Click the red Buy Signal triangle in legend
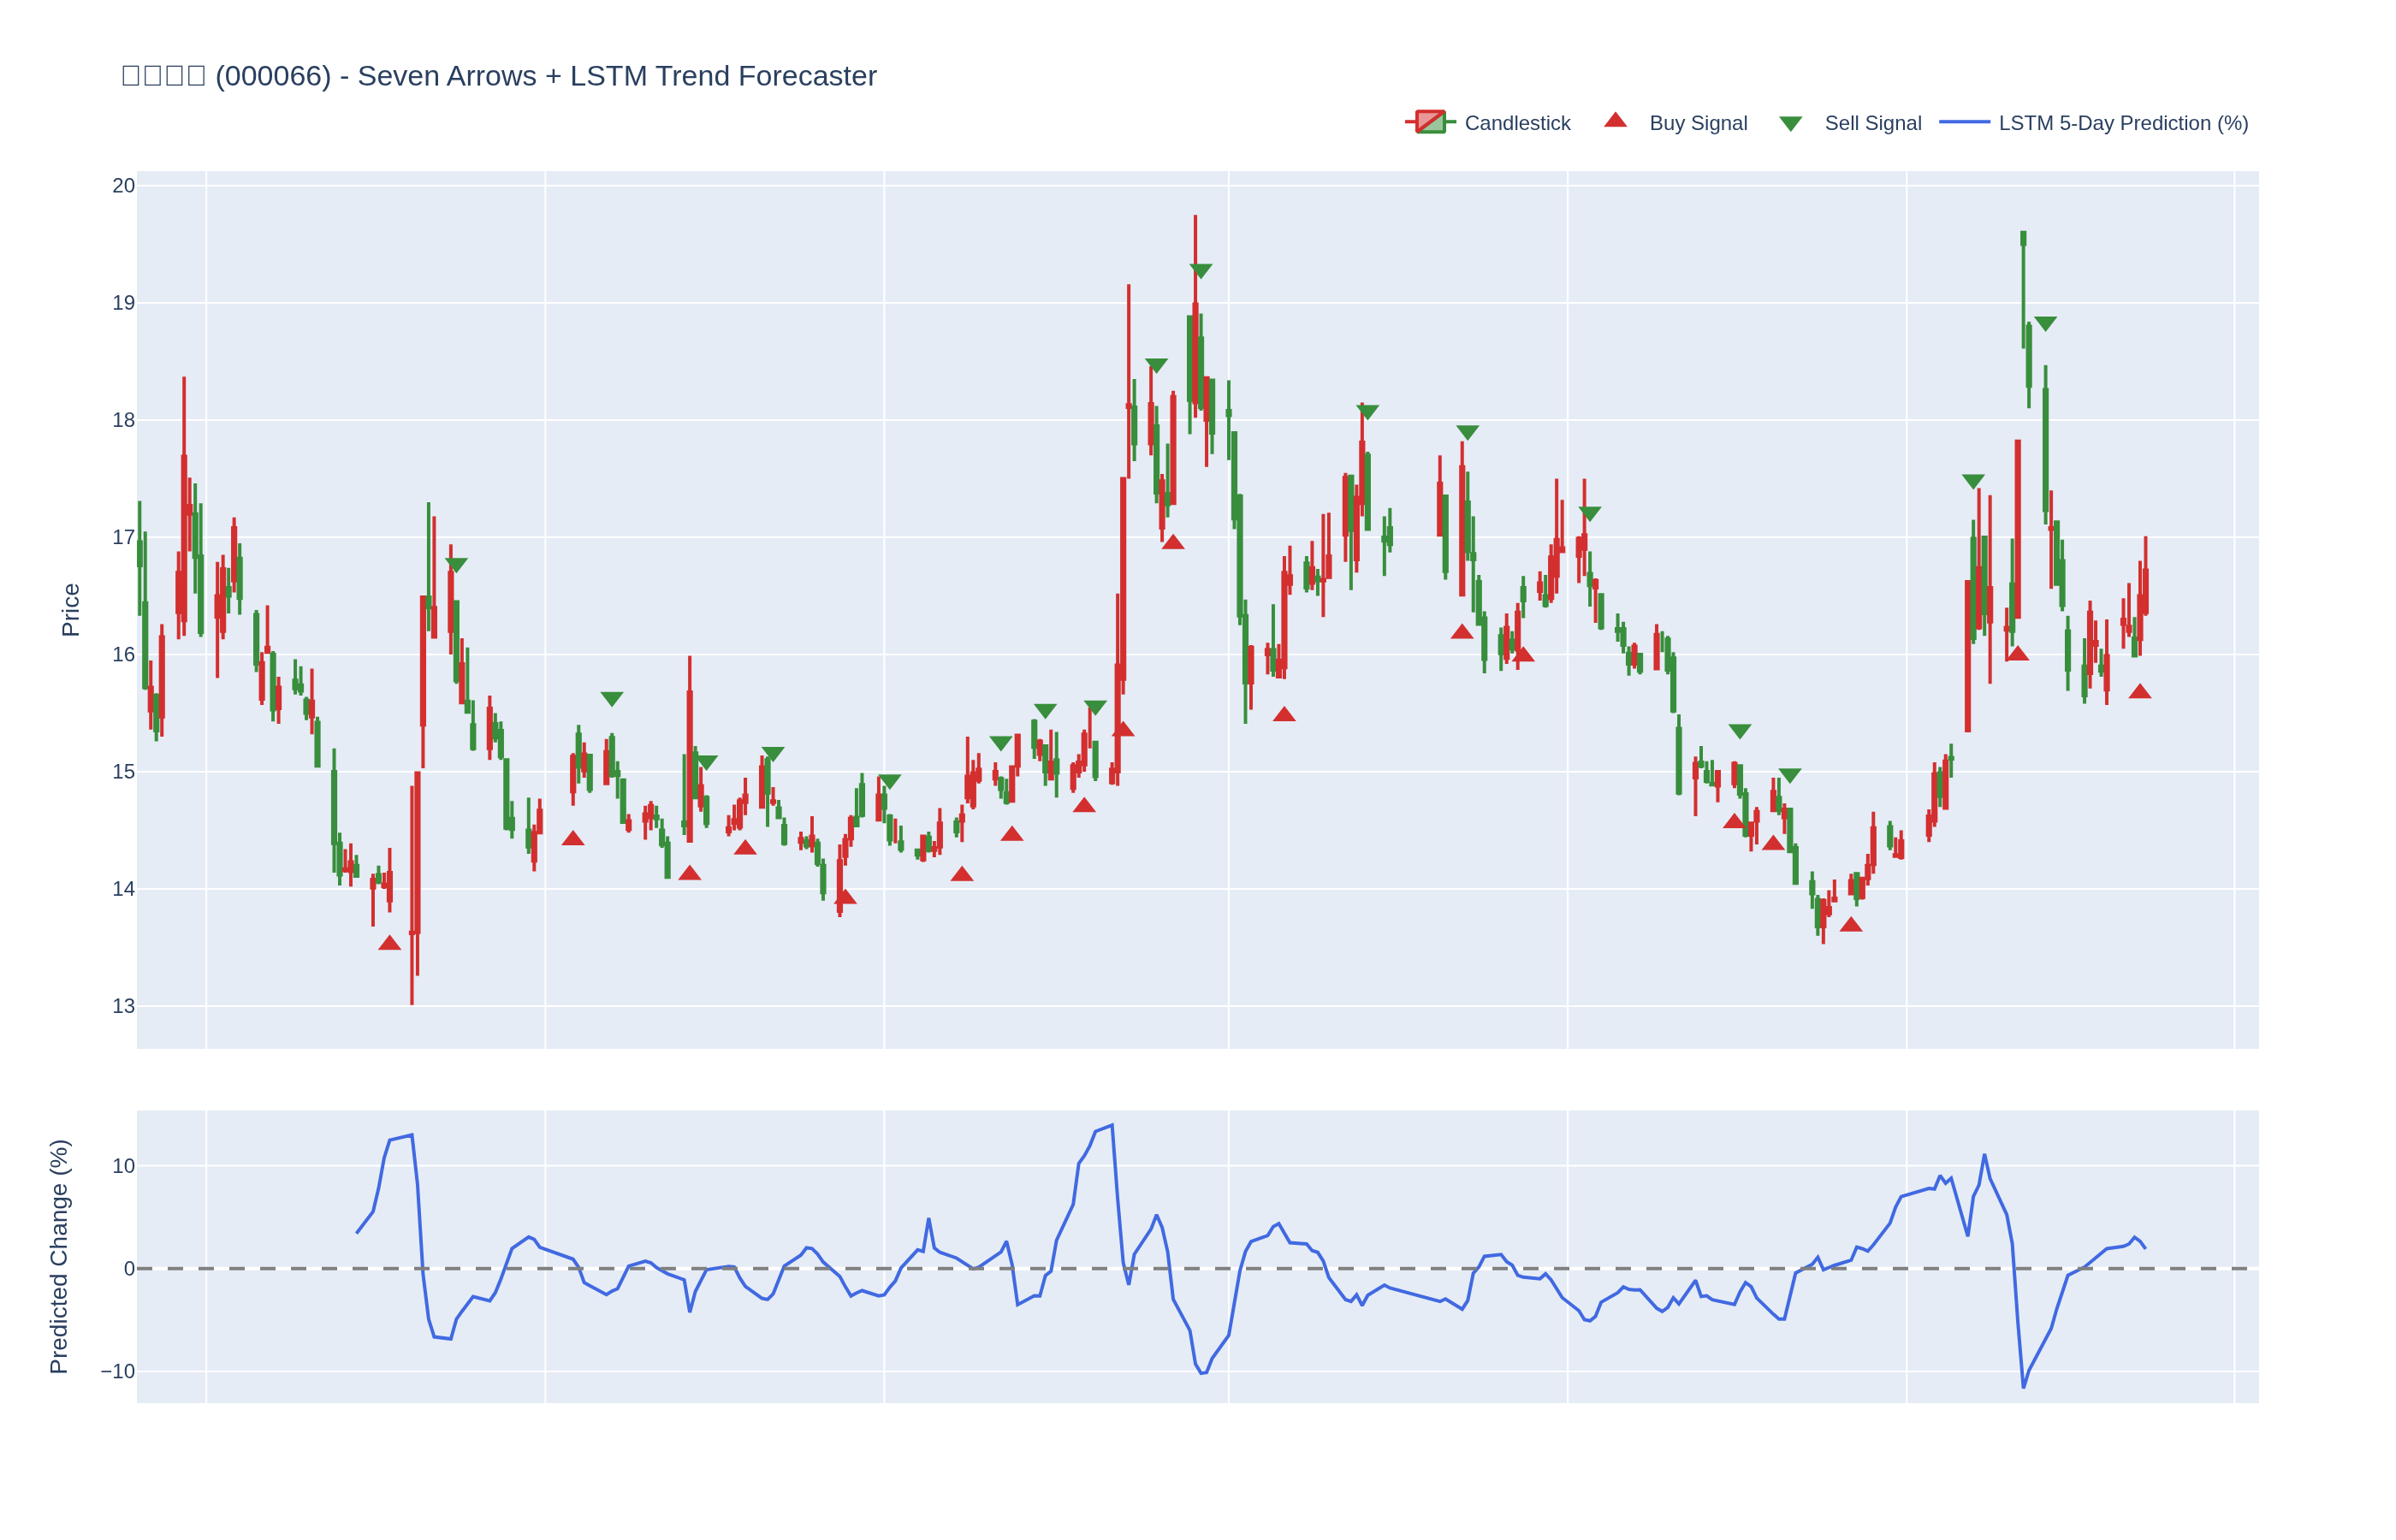Screen dimensions: 2396x1540 point(1614,121)
